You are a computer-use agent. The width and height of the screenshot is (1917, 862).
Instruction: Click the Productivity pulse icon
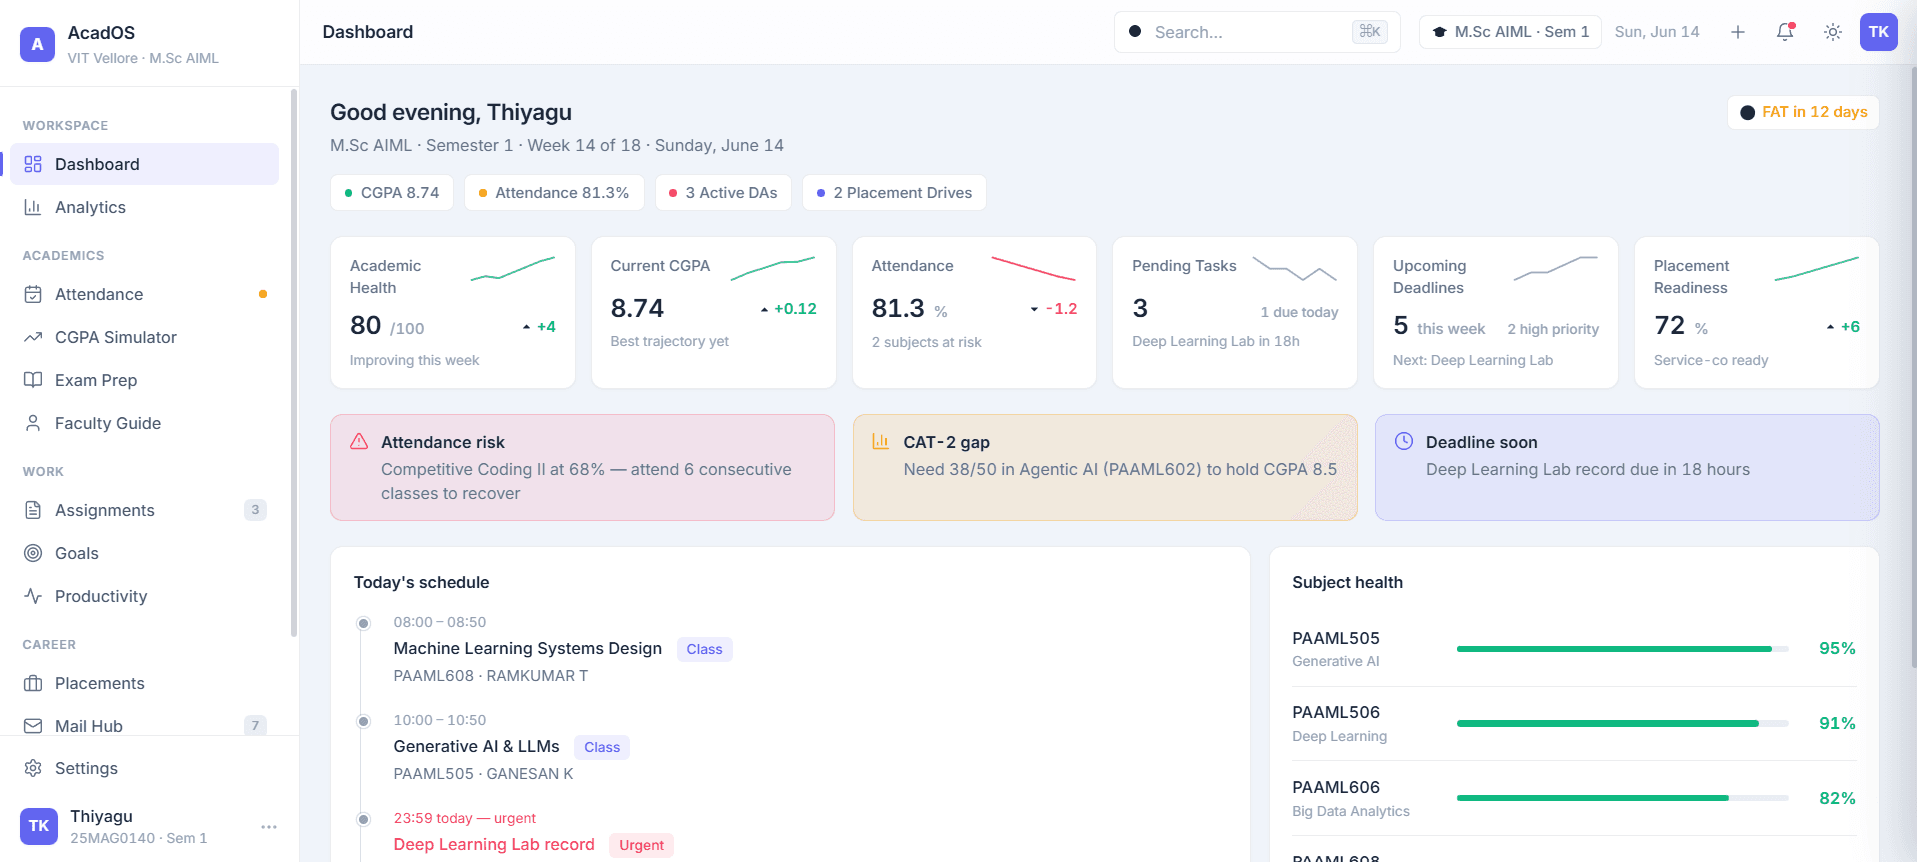33,596
